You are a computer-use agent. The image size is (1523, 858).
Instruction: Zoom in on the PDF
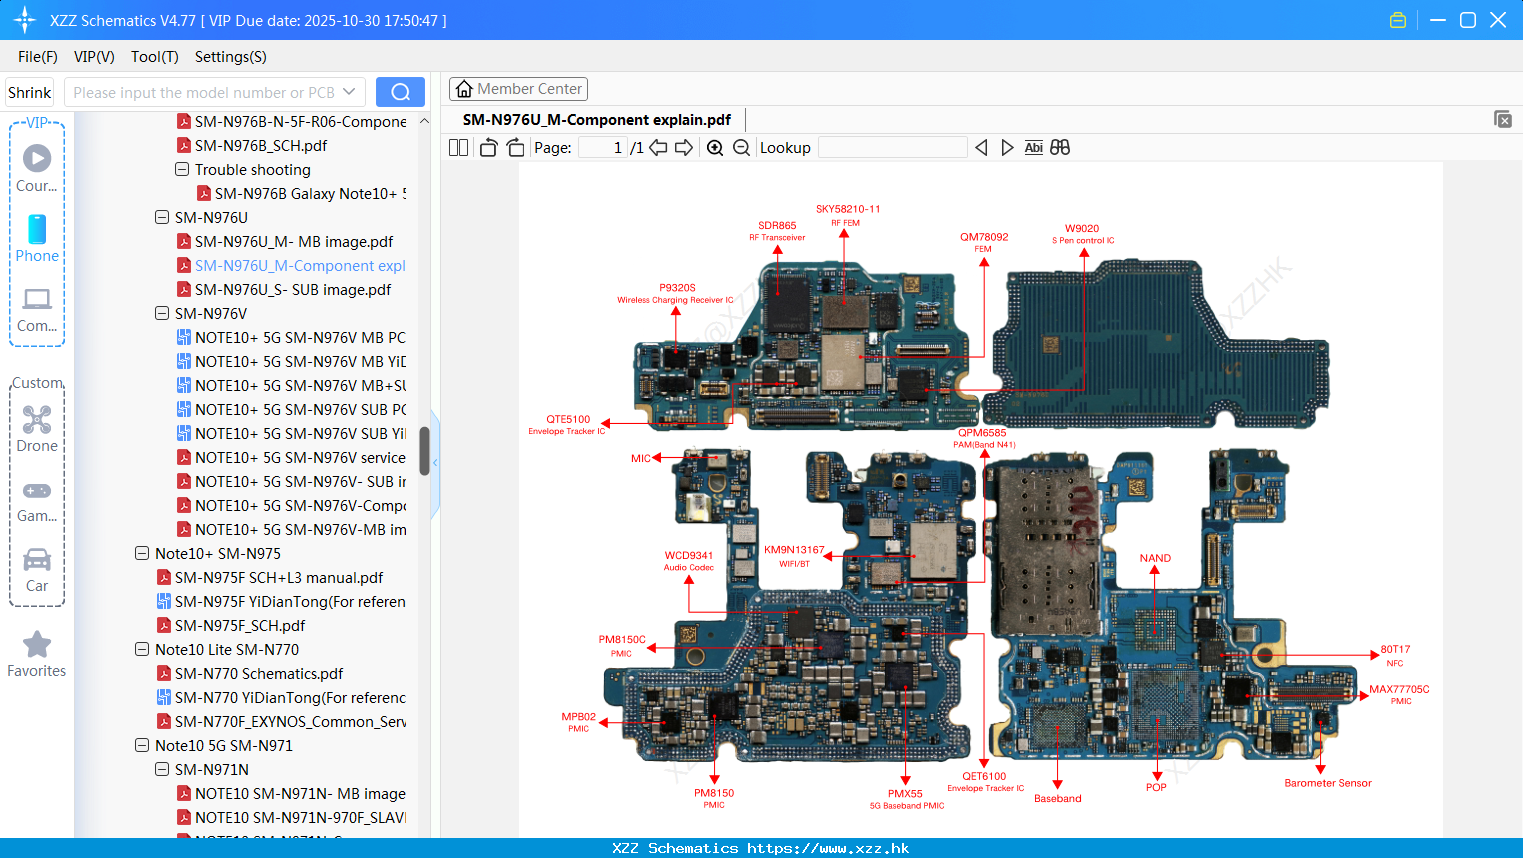click(715, 148)
